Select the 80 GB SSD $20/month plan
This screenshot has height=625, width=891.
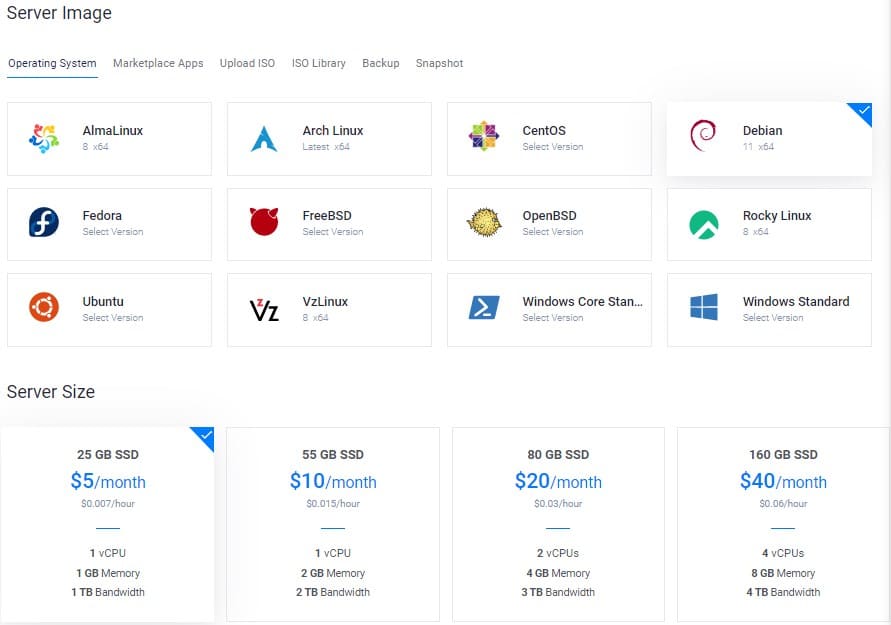[x=558, y=524]
